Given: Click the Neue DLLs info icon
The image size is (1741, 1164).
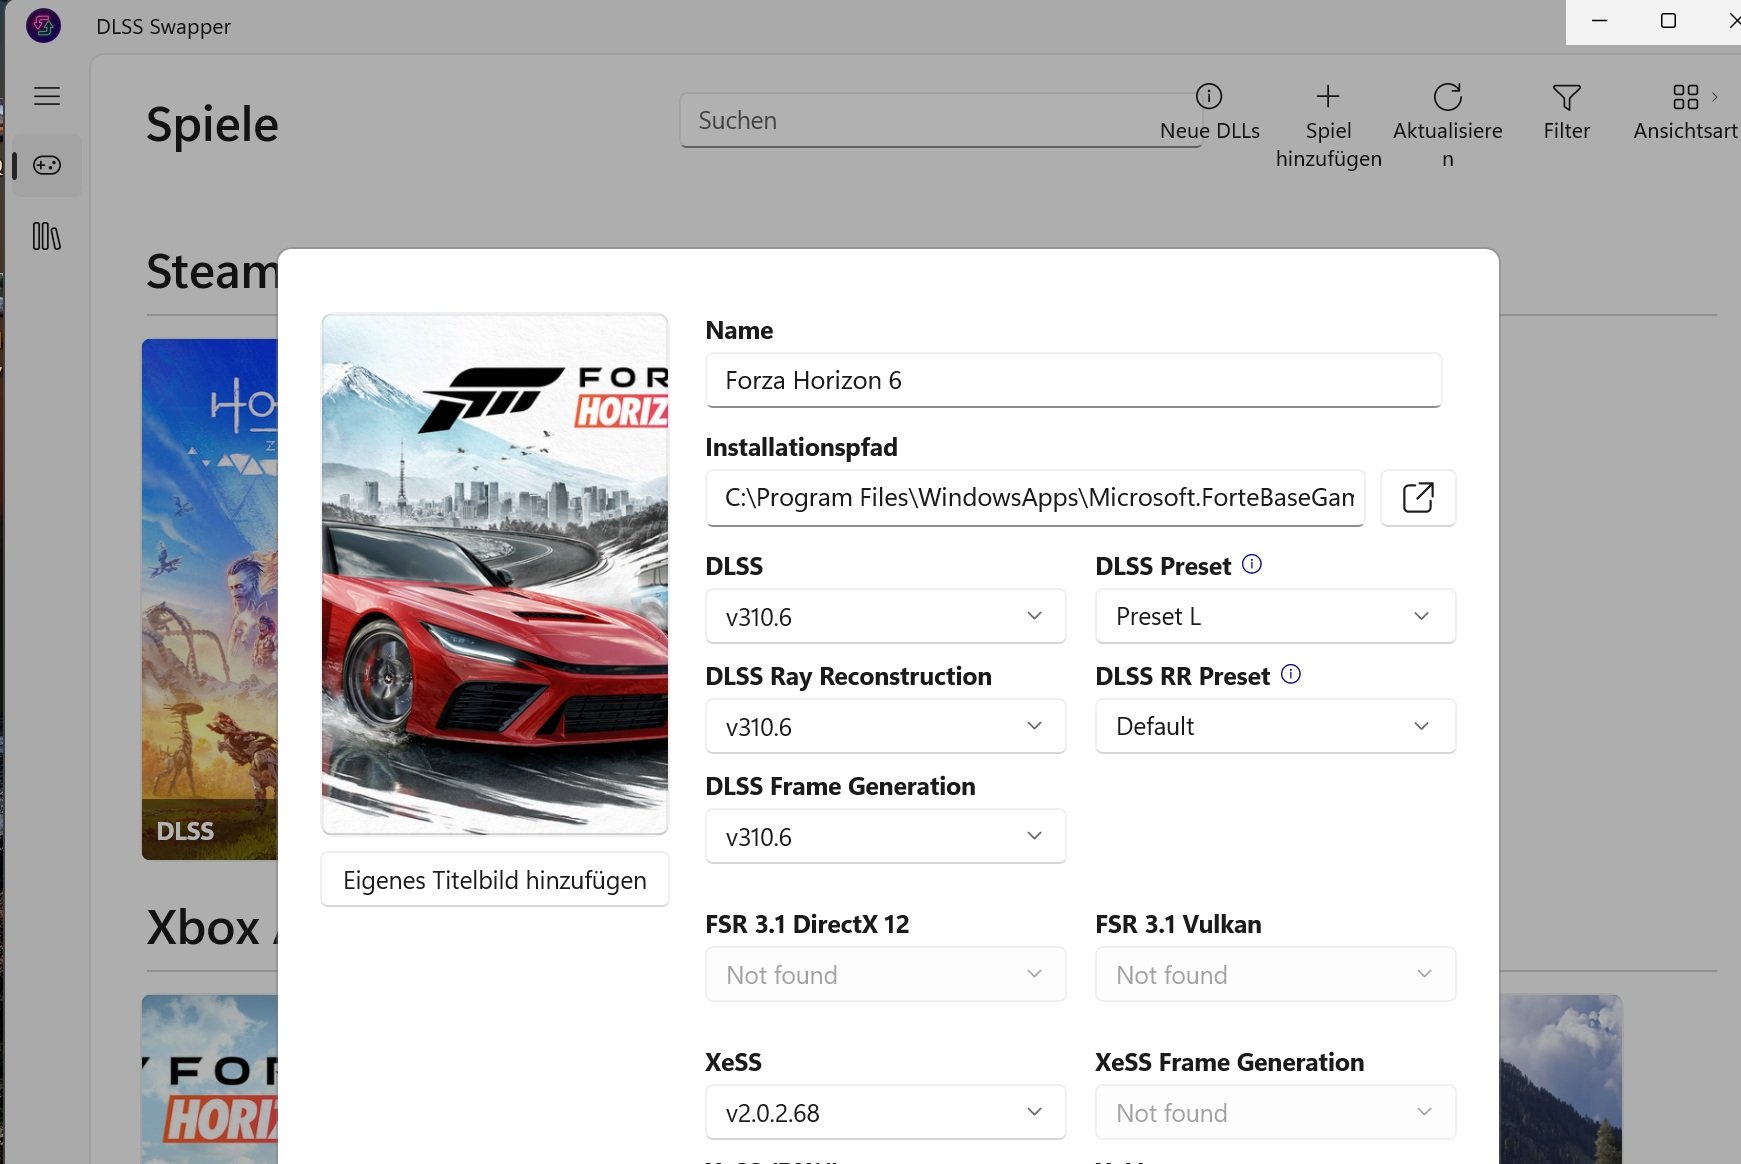Looking at the screenshot, I should point(1209,96).
